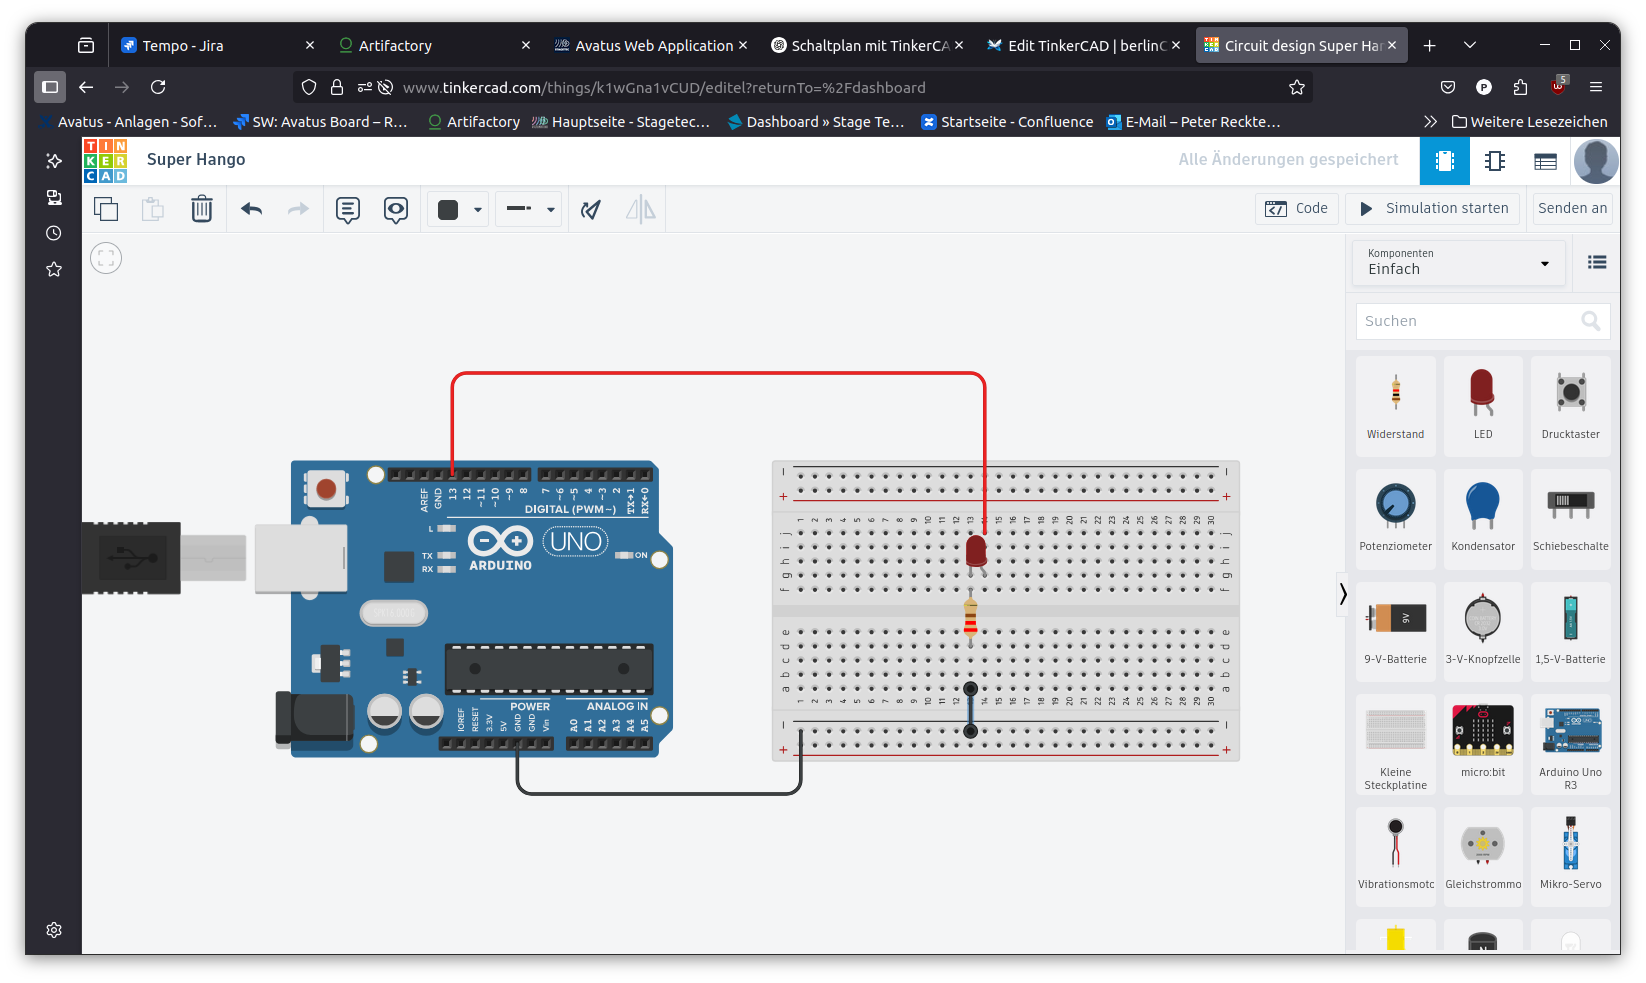Image resolution: width=1646 pixels, height=983 pixels.
Task: Open the Code editor
Action: pos(1297,208)
